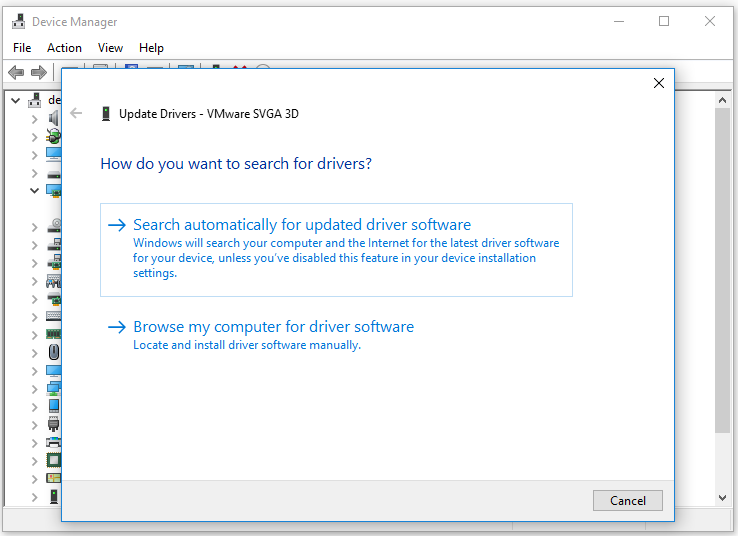Image resolution: width=738 pixels, height=536 pixels.
Task: Choose Search automatically for updated driver software
Action: pos(336,250)
